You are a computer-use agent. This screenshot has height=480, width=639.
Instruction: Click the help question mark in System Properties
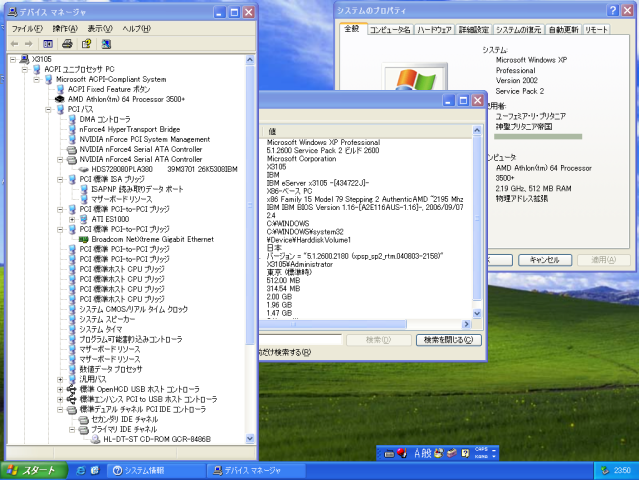click(x=613, y=10)
